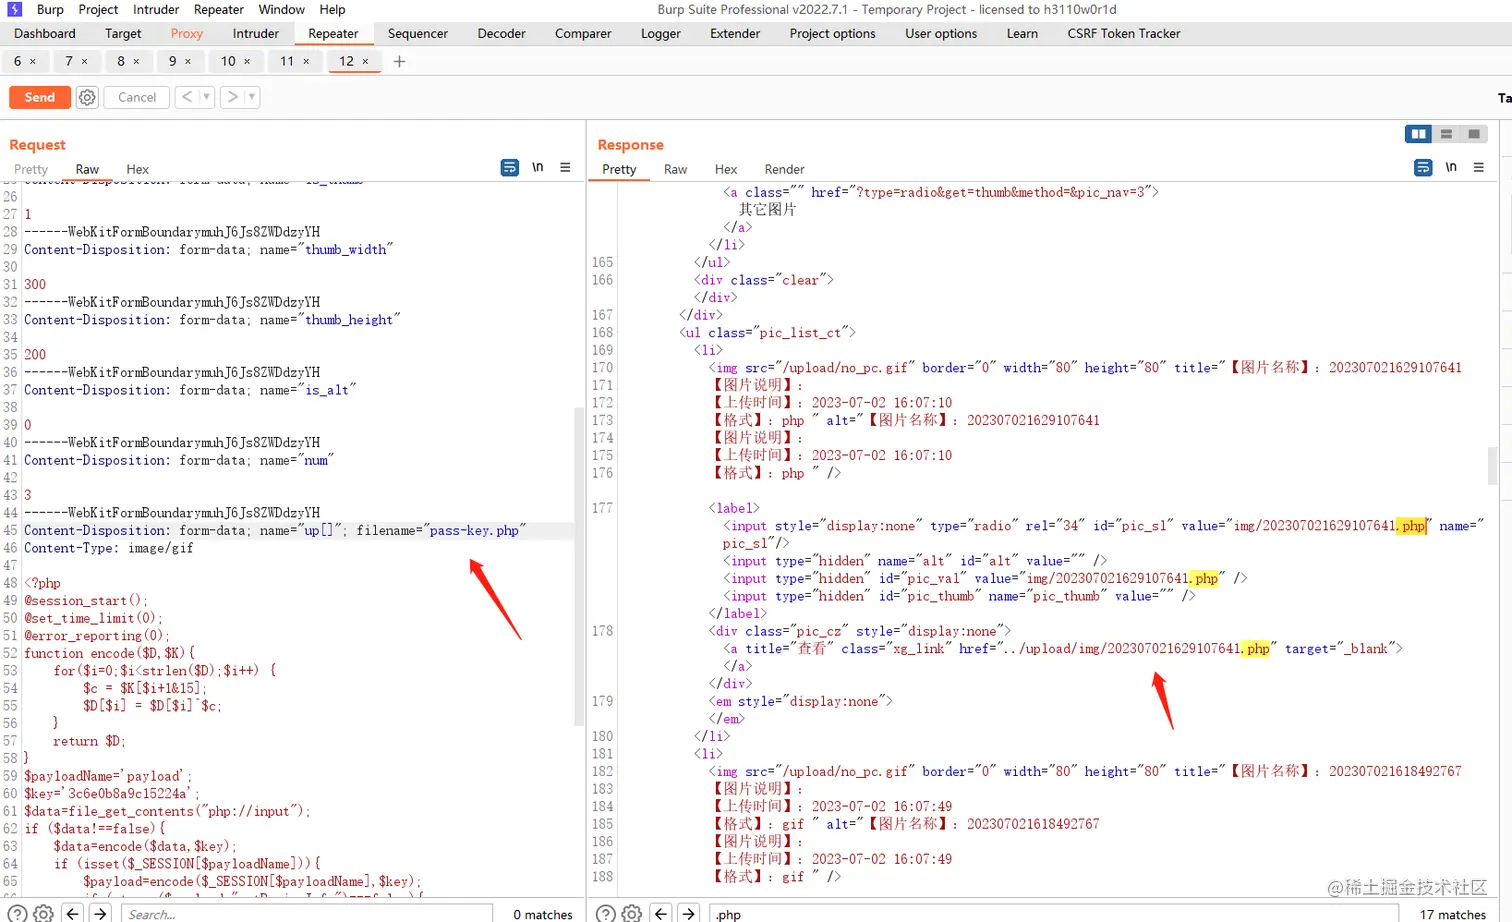
Task: Jump to previous match in Request search
Action: [72, 913]
